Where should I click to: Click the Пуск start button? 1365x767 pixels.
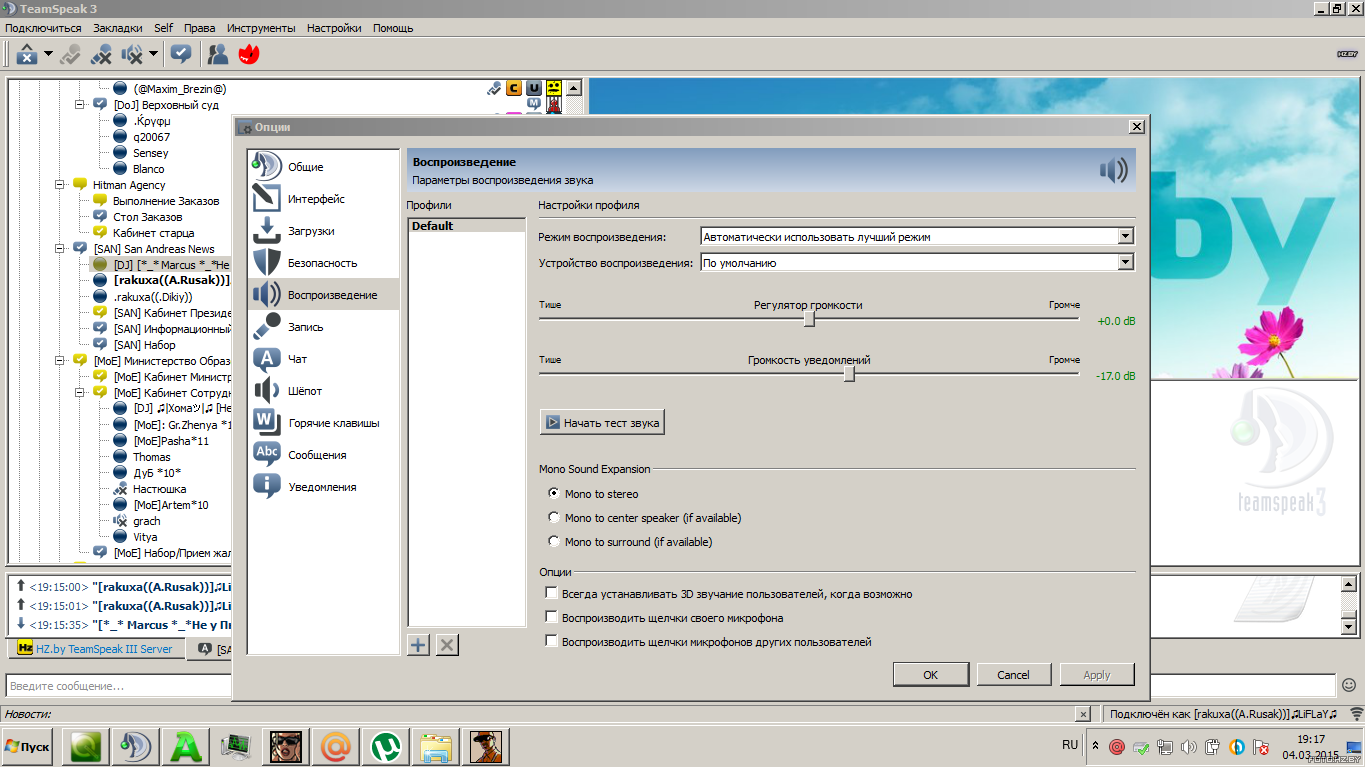coord(28,747)
